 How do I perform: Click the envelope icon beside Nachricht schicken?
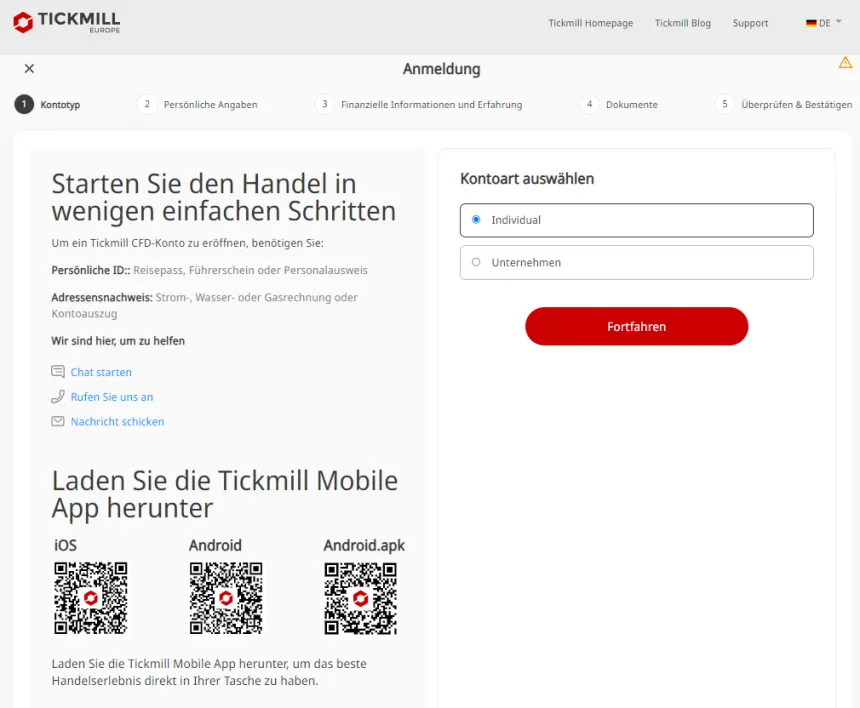[x=59, y=421]
